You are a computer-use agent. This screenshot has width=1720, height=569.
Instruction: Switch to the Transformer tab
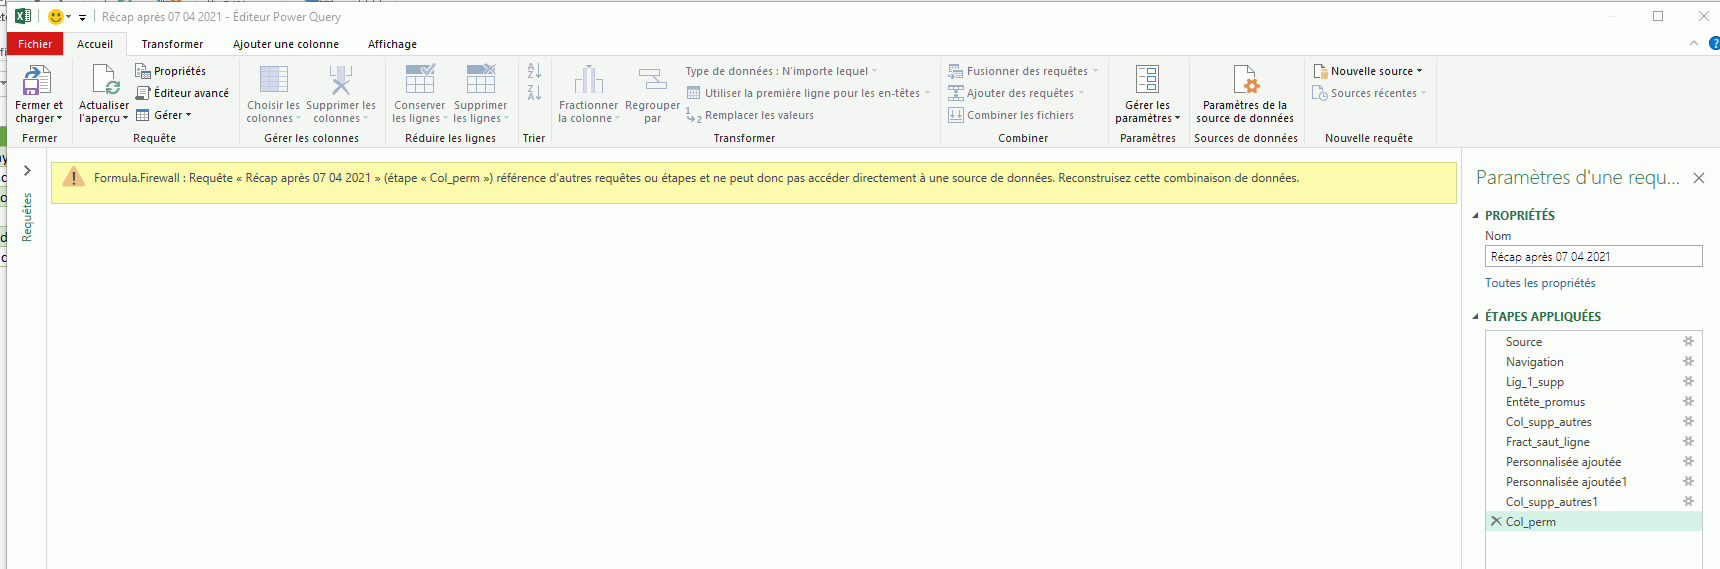[x=172, y=44]
